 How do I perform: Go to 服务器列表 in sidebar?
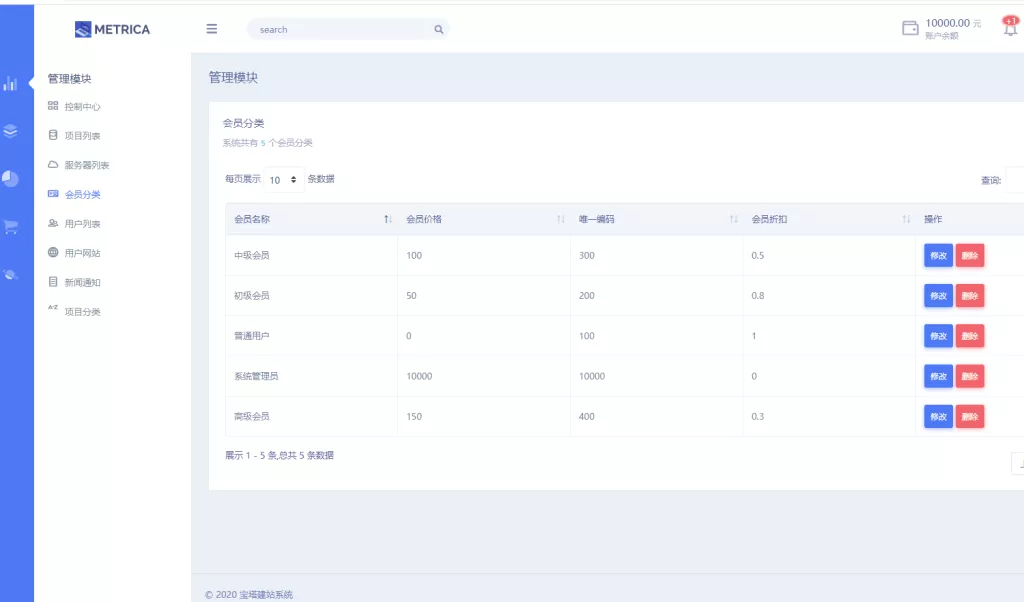click(x=86, y=165)
